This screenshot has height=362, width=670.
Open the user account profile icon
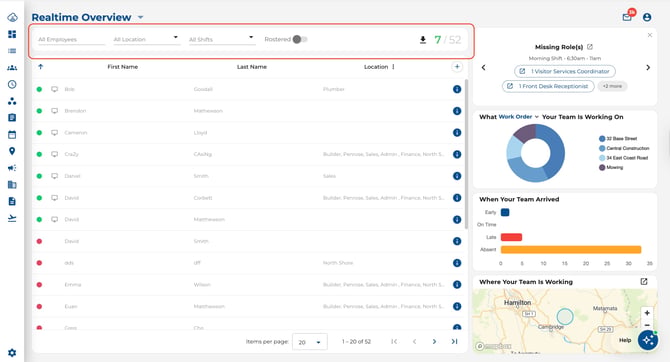point(647,17)
